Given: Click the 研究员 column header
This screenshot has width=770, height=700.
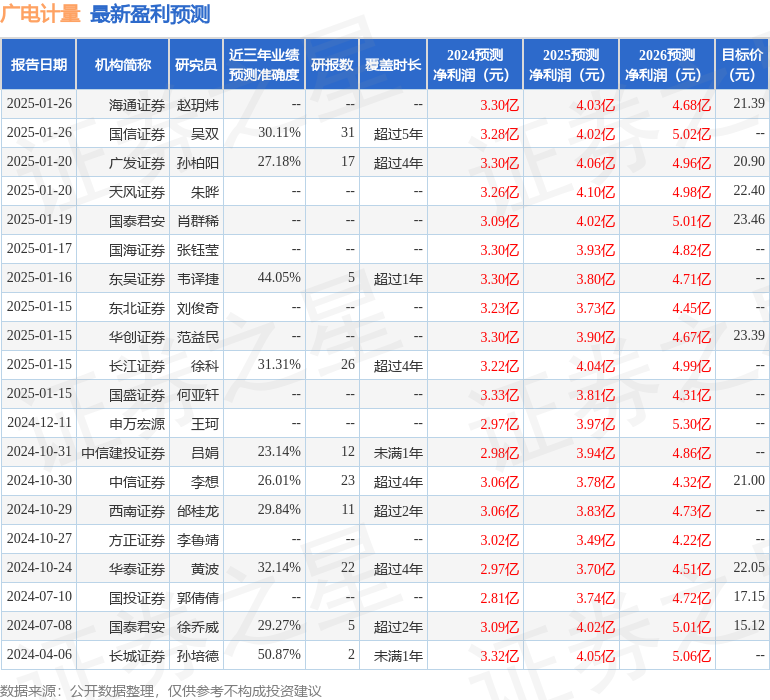Looking at the screenshot, I should point(196,64).
